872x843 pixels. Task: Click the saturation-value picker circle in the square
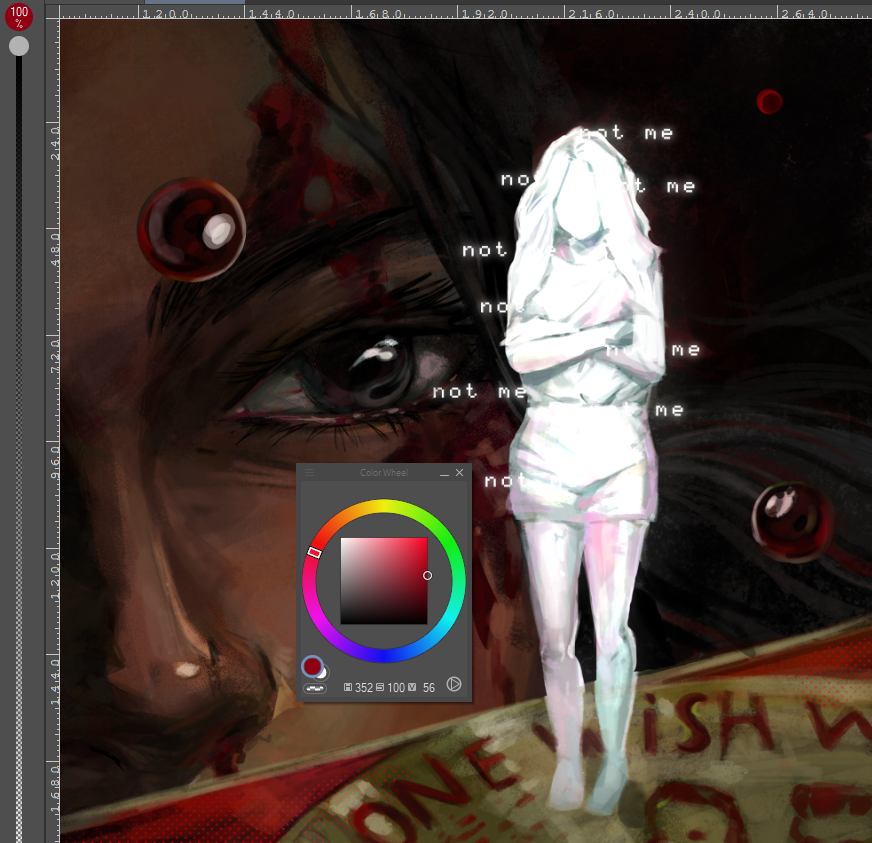click(x=427, y=576)
